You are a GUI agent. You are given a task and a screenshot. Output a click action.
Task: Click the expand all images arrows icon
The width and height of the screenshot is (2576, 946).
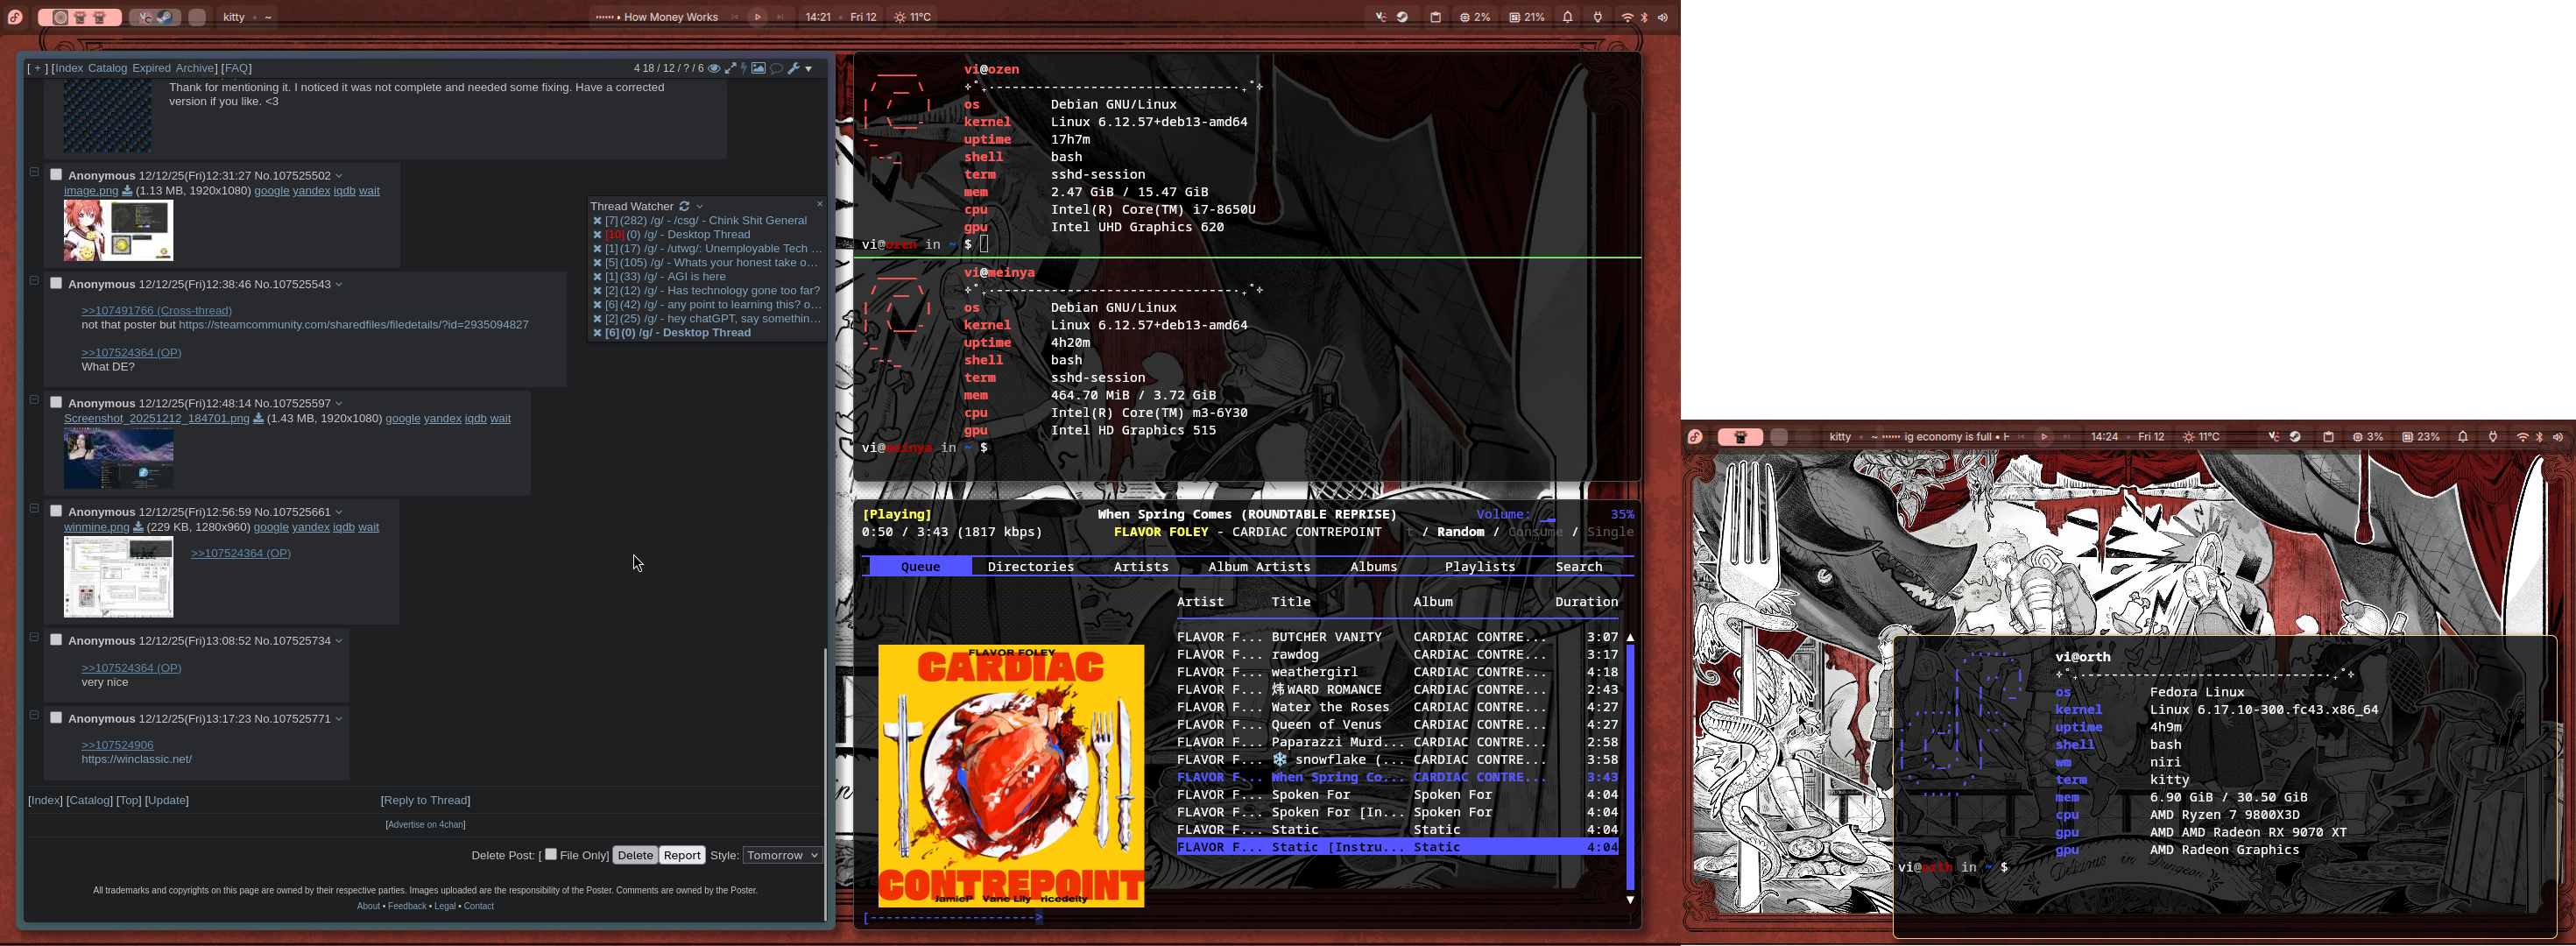point(730,68)
